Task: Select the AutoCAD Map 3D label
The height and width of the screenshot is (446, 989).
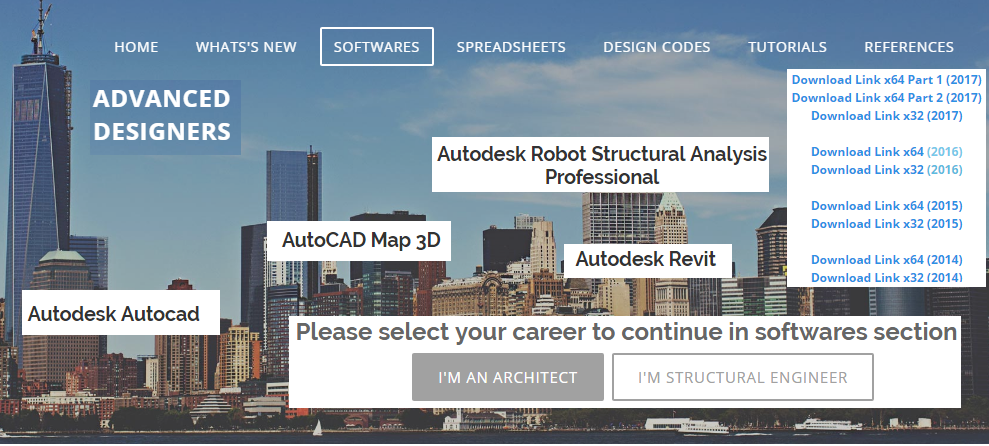Action: click(359, 240)
